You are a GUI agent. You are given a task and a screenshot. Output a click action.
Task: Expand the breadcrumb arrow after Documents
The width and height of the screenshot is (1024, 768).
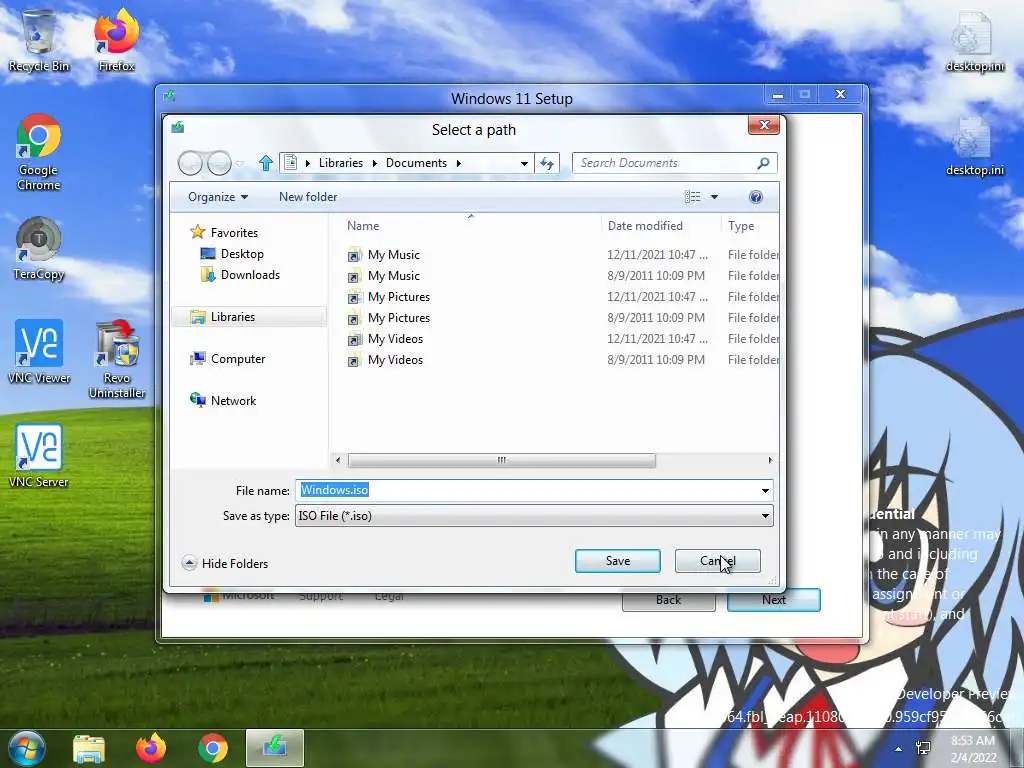coord(458,163)
